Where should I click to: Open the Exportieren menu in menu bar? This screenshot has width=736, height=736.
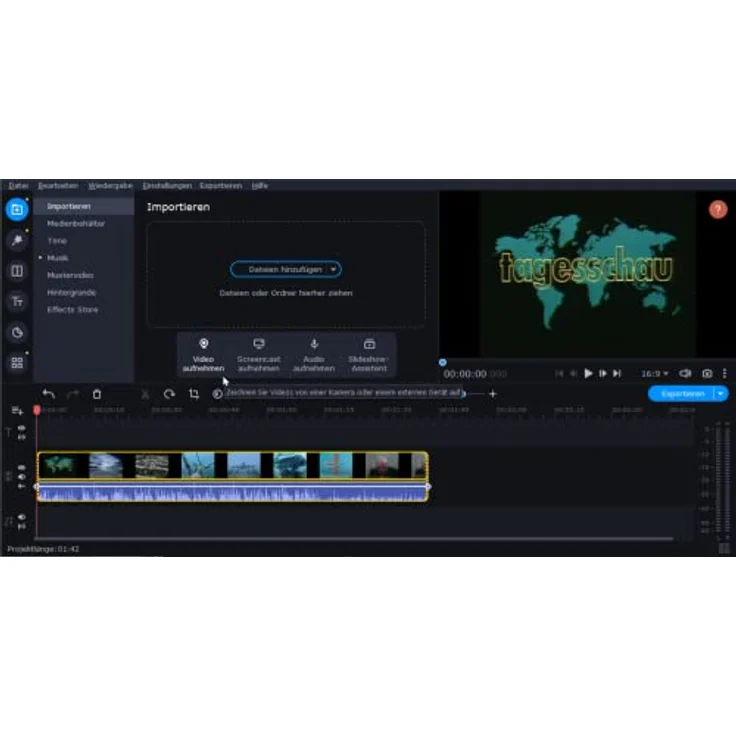[x=221, y=186]
